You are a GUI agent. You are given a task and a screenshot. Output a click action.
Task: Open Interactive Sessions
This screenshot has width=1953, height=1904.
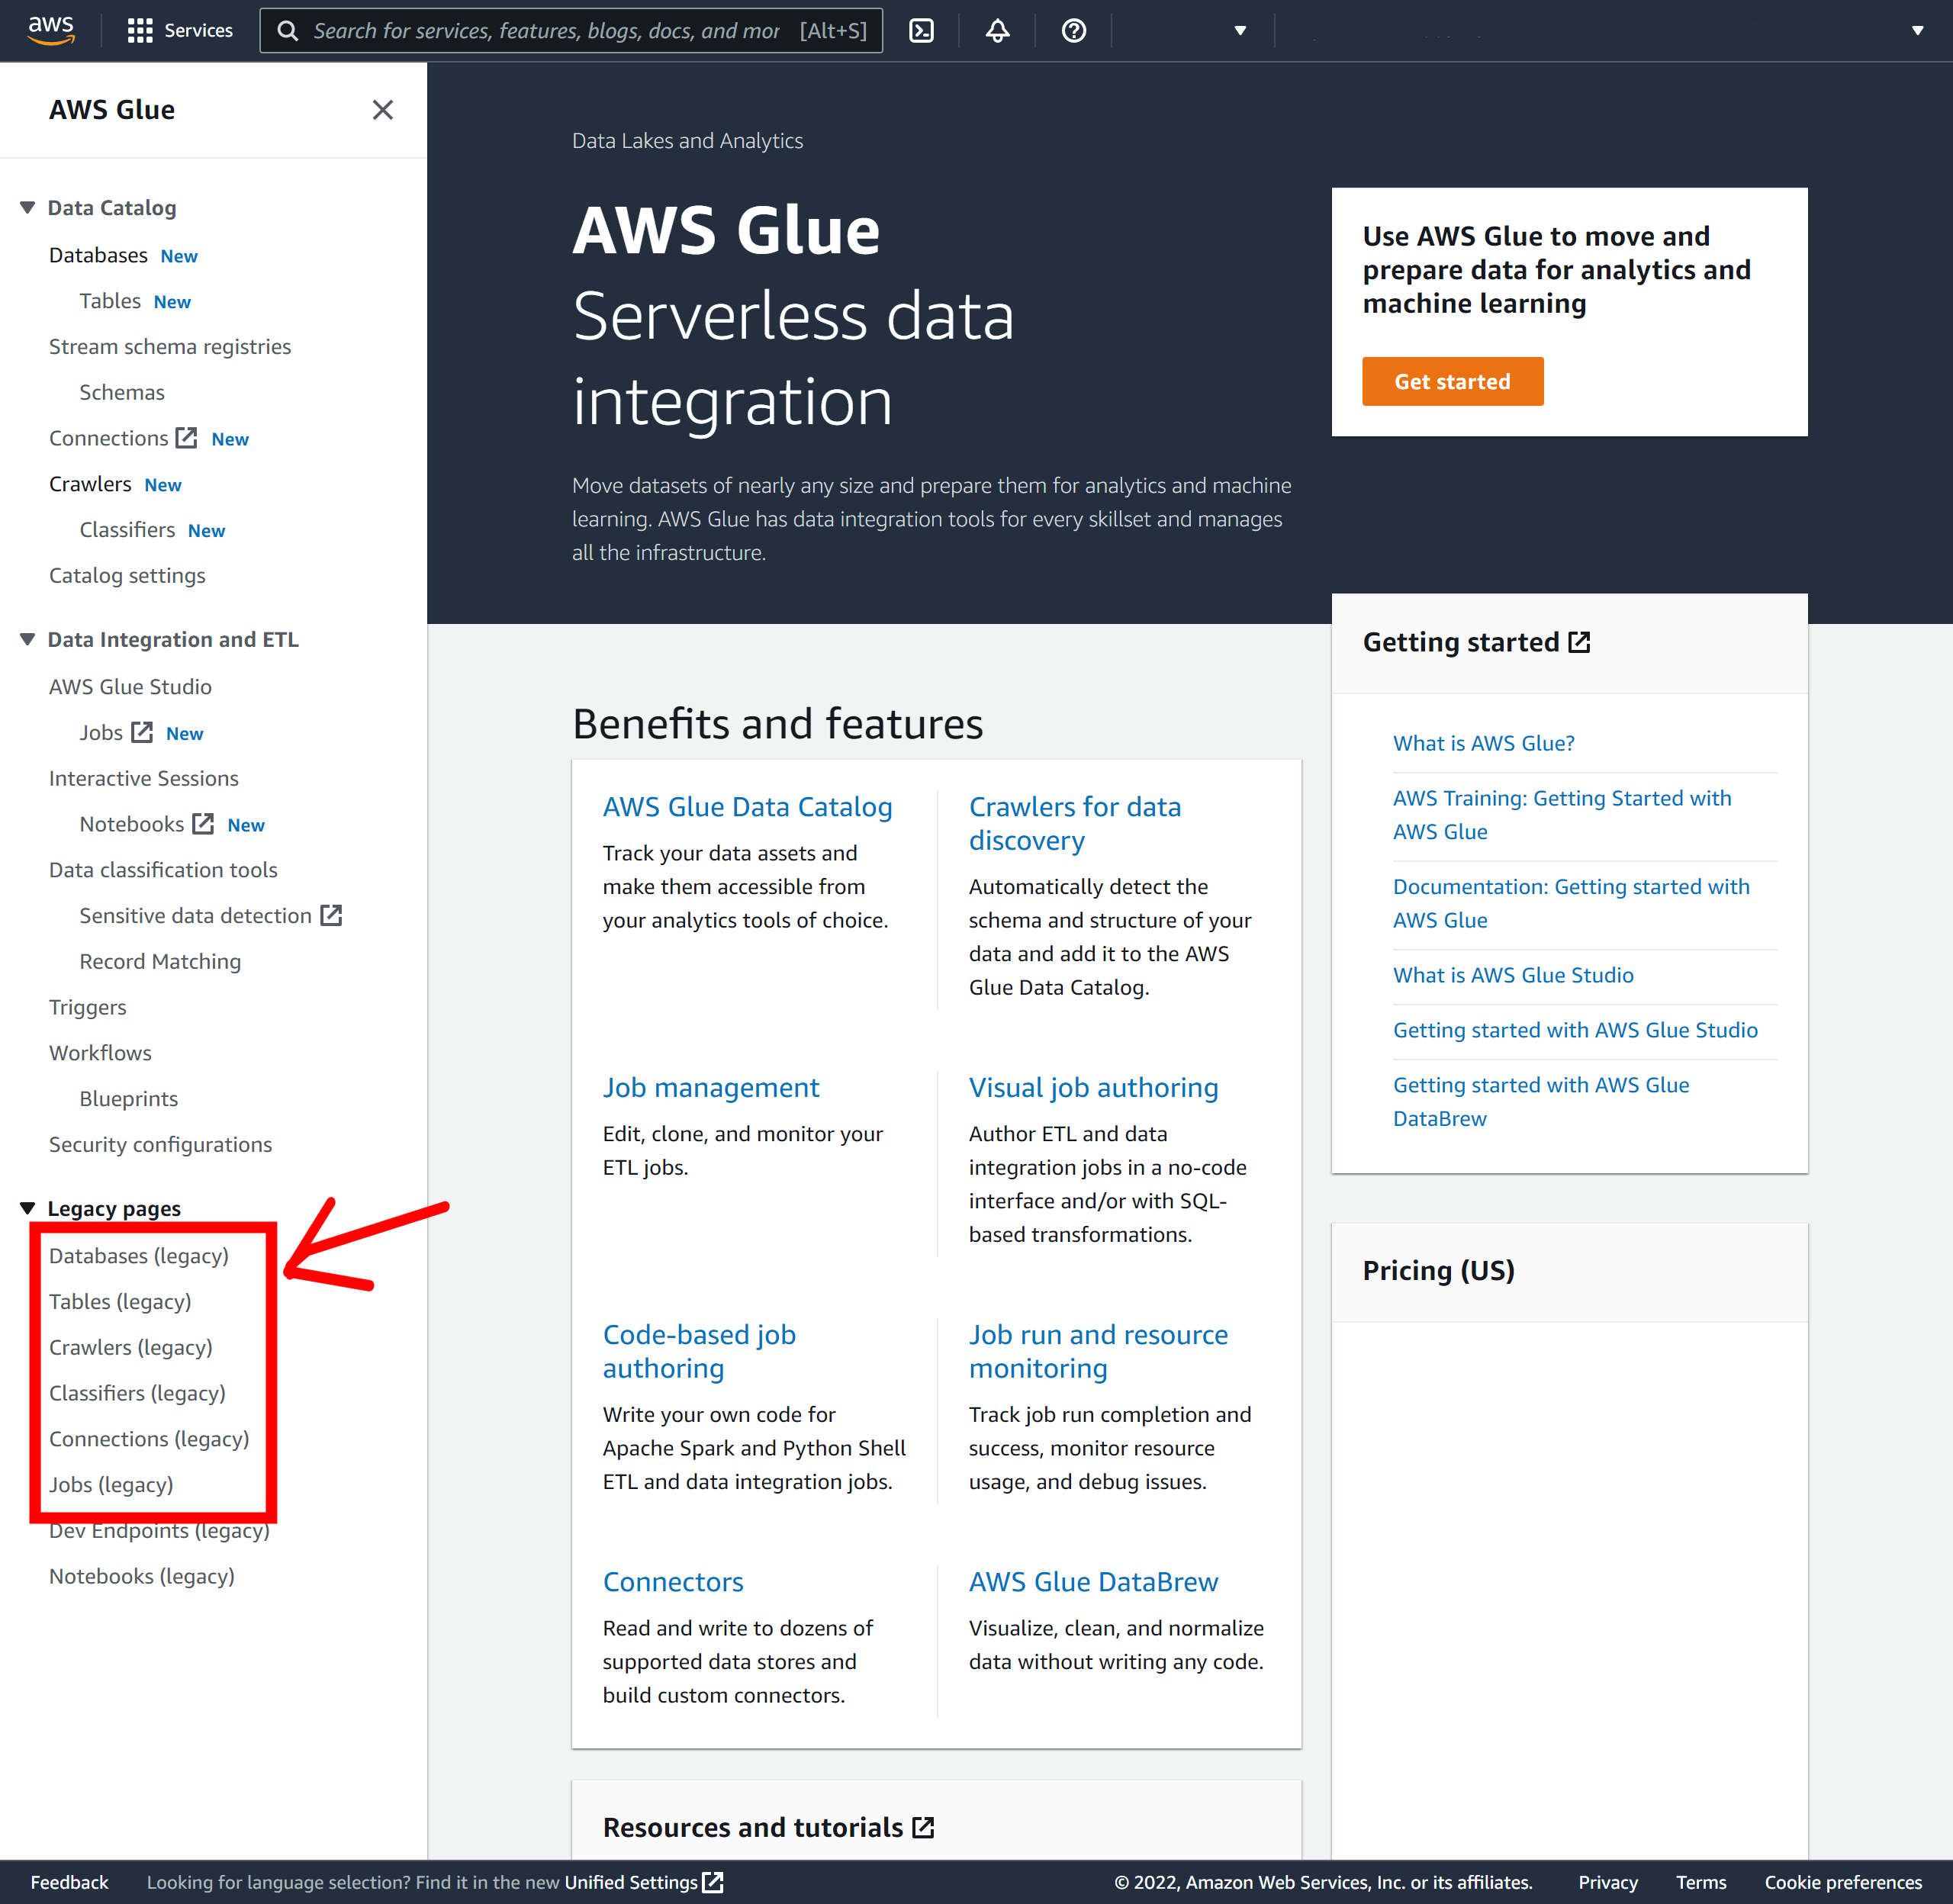pos(144,779)
